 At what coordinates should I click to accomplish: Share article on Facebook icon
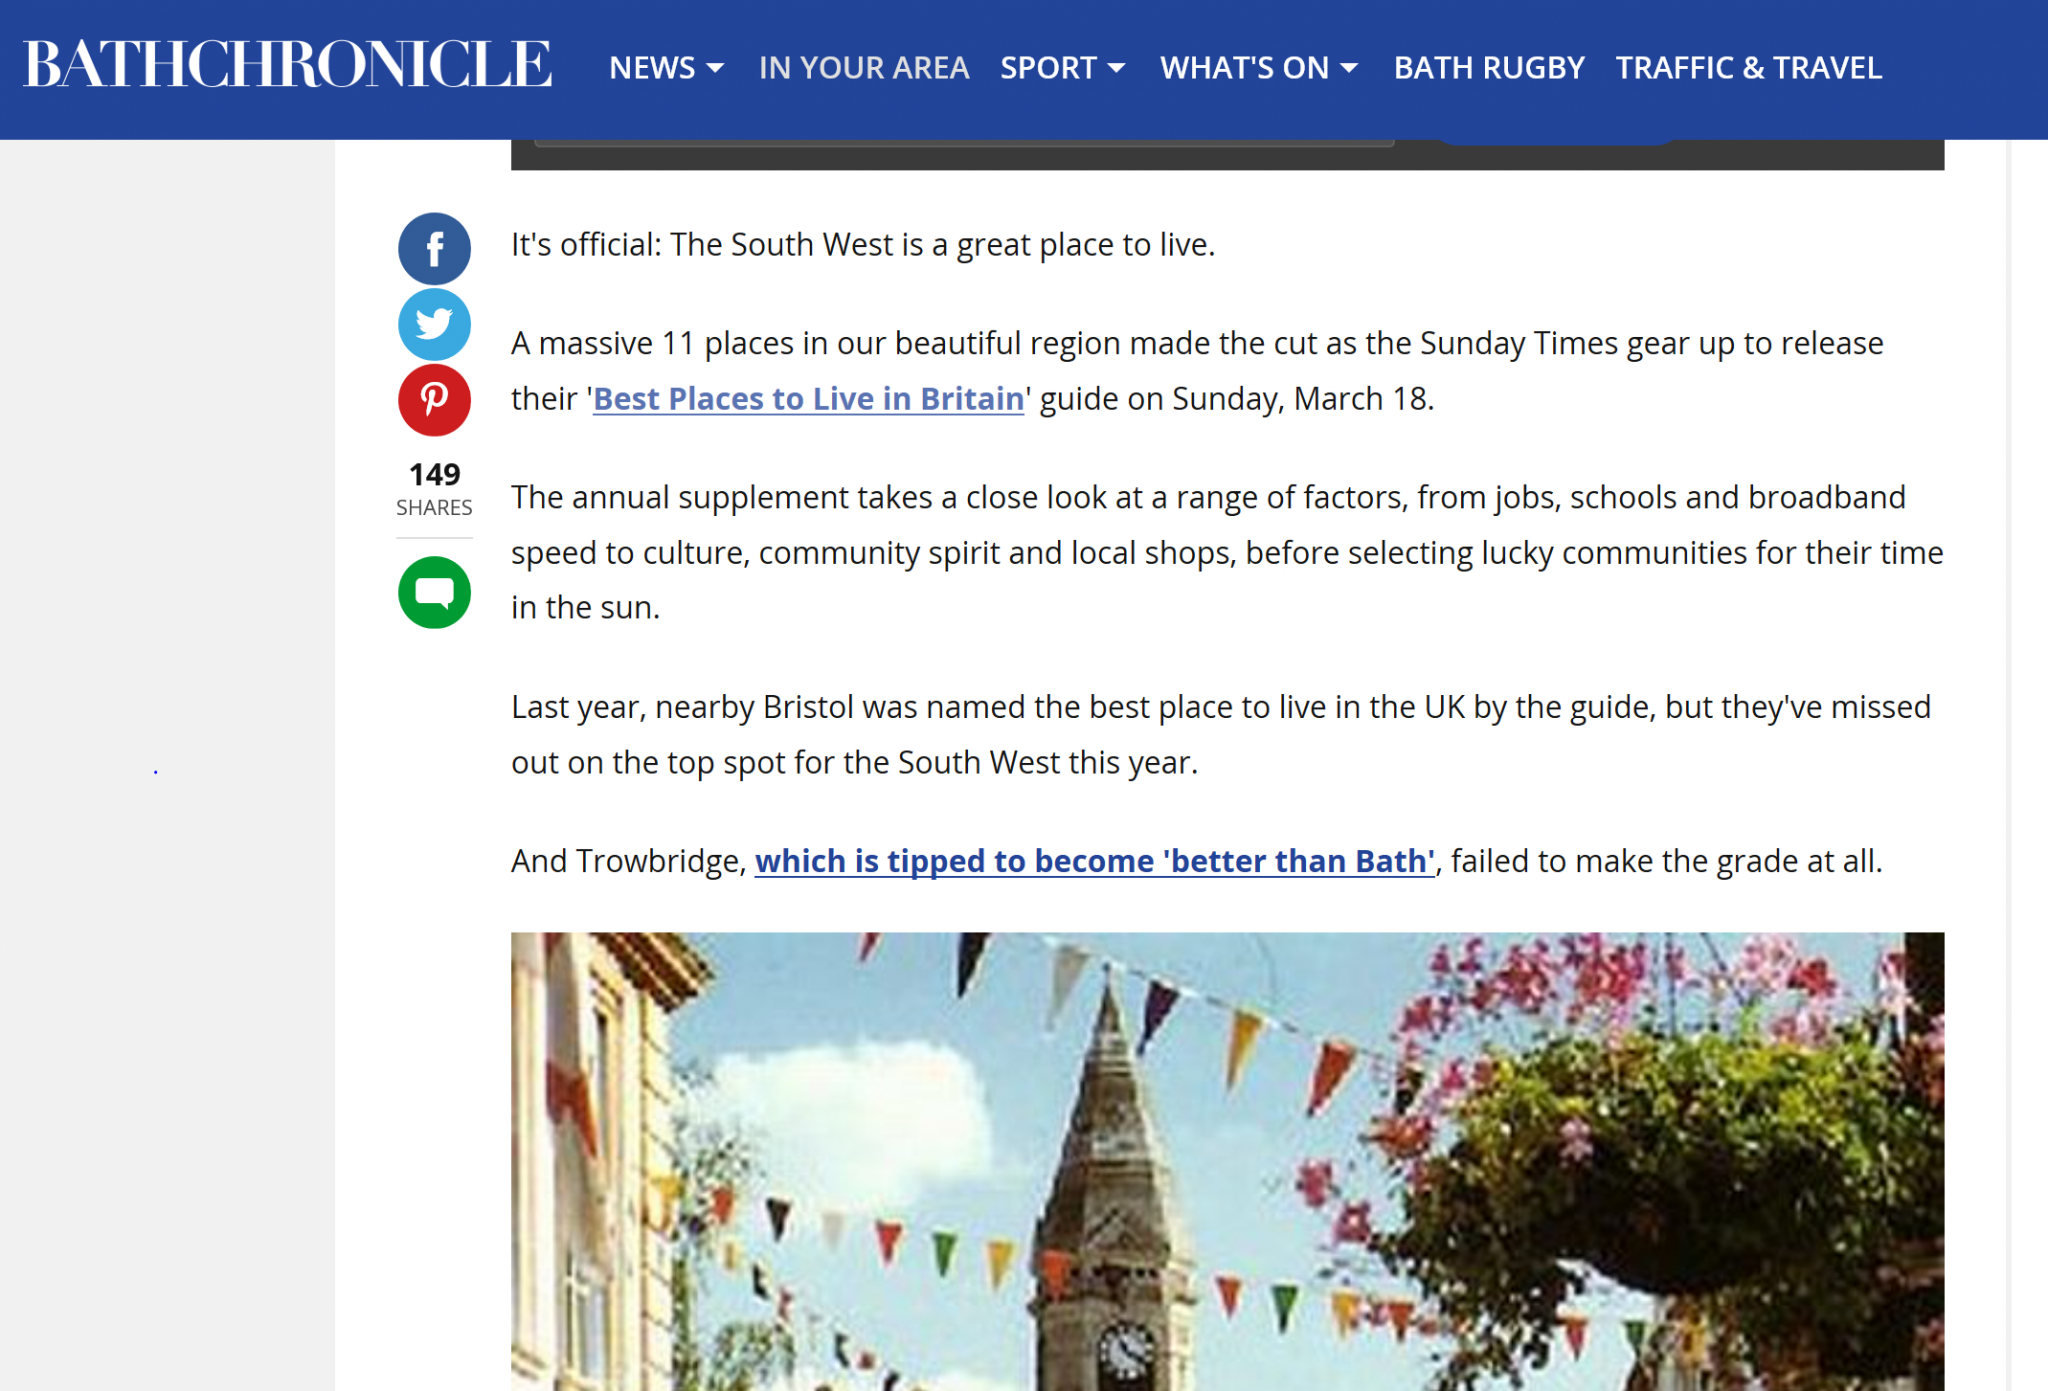point(434,248)
